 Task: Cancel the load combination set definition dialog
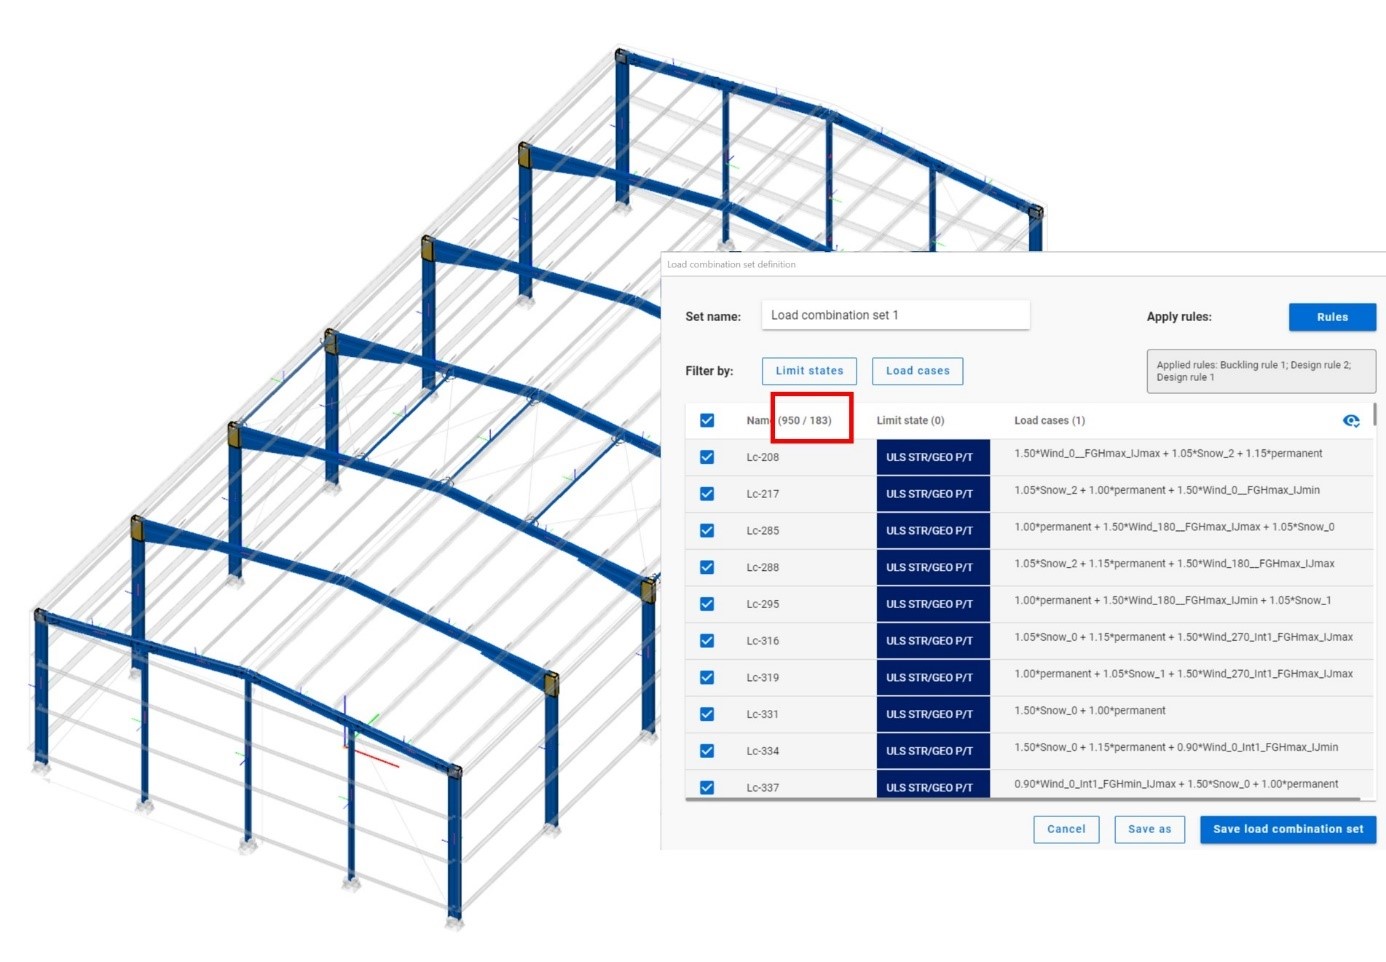click(1066, 828)
